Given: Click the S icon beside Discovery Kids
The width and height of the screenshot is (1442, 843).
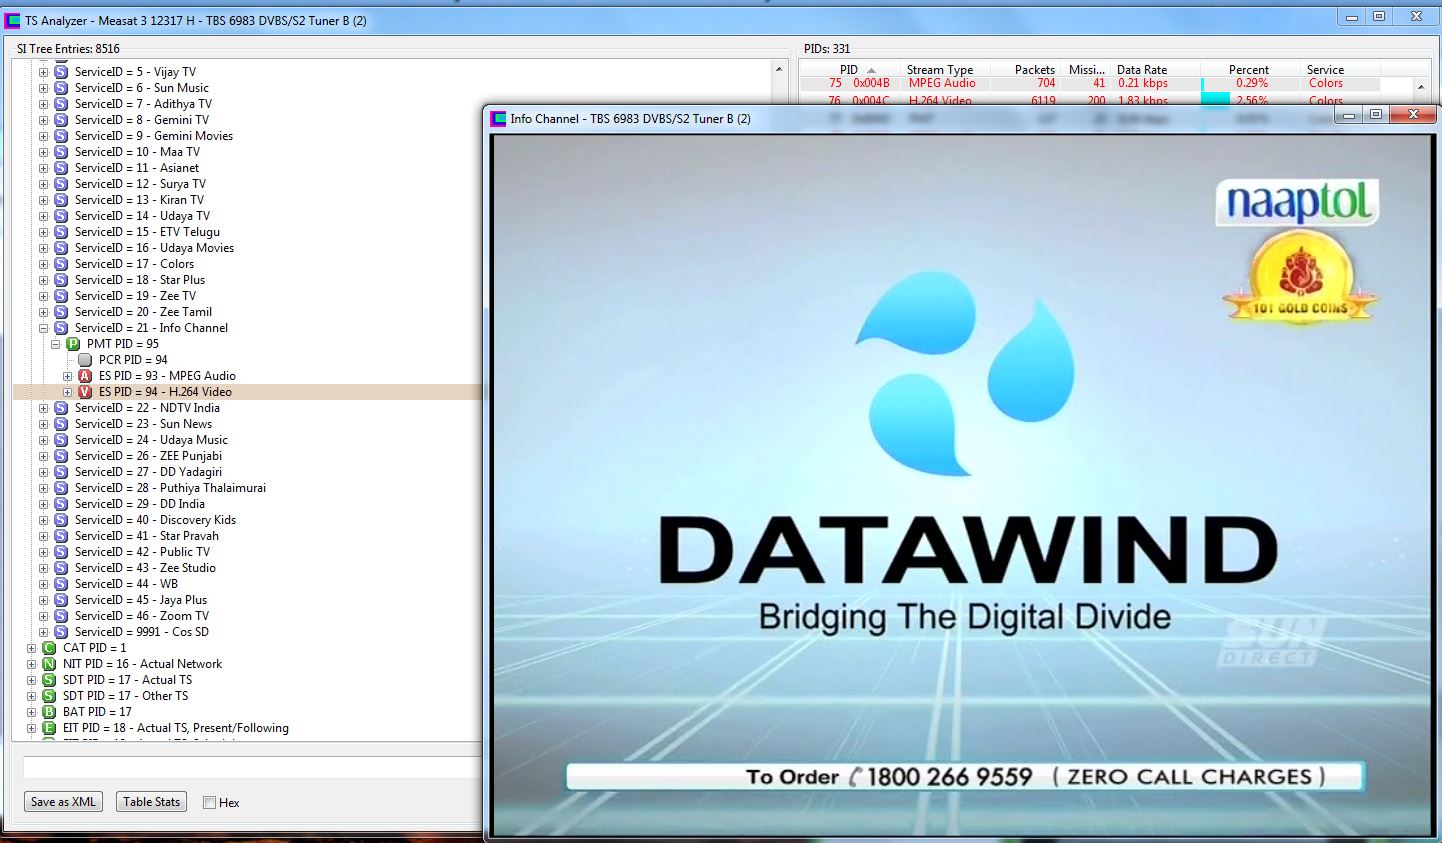Looking at the screenshot, I should (61, 520).
